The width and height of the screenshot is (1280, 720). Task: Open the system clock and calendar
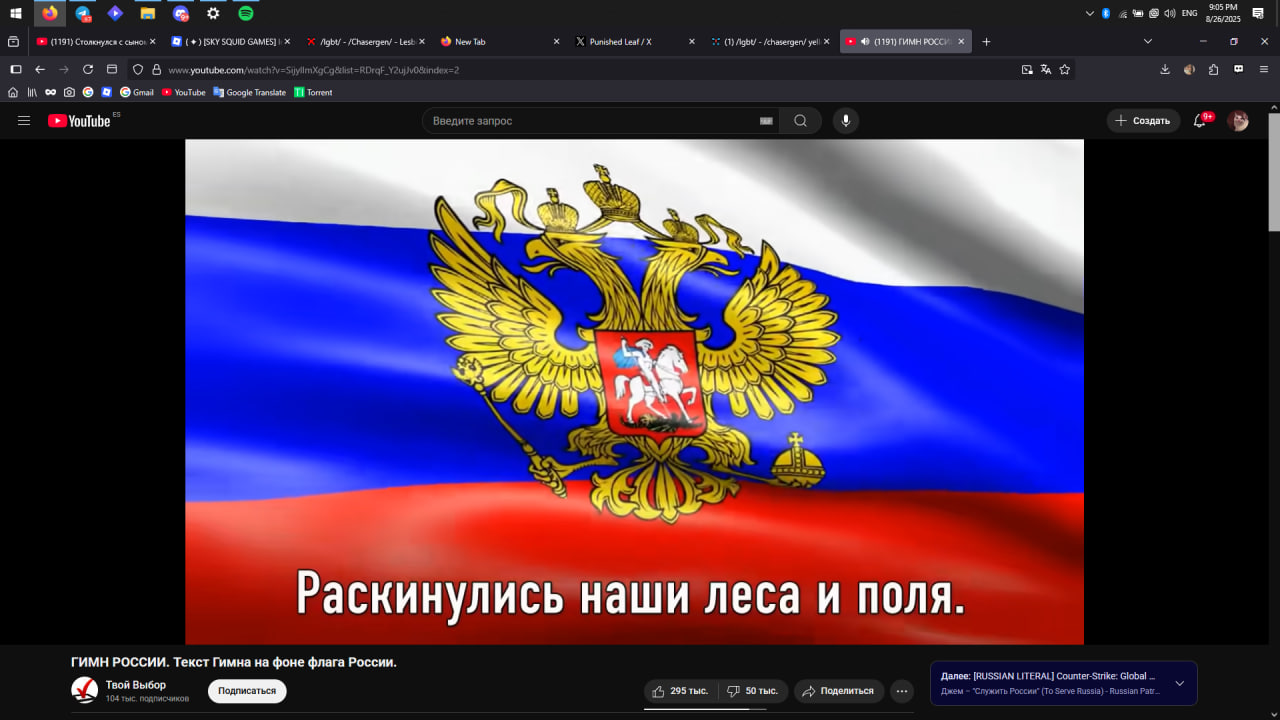point(1223,13)
